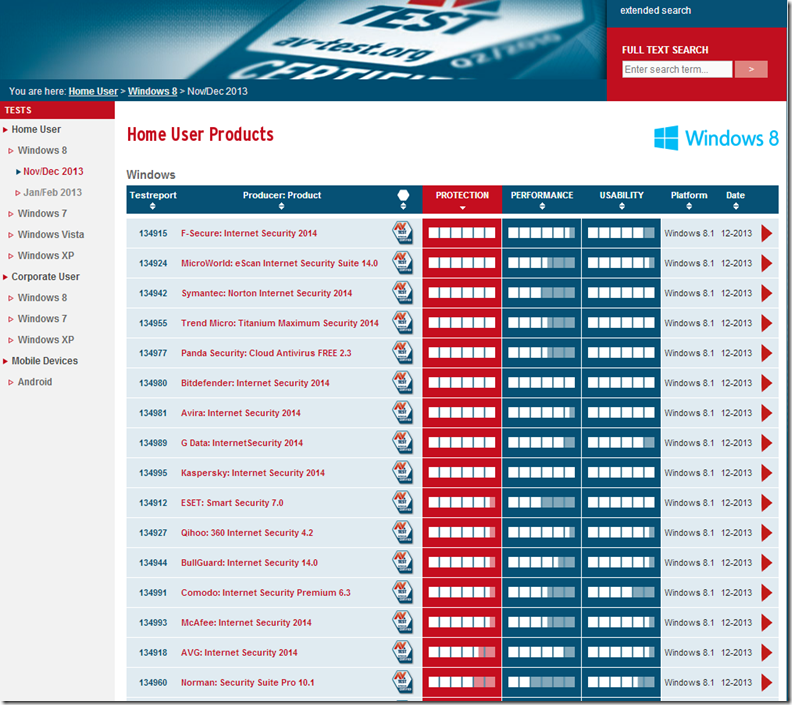The height and width of the screenshot is (705, 792).
Task: Sort table by USABILITY score
Action: [x=622, y=206]
